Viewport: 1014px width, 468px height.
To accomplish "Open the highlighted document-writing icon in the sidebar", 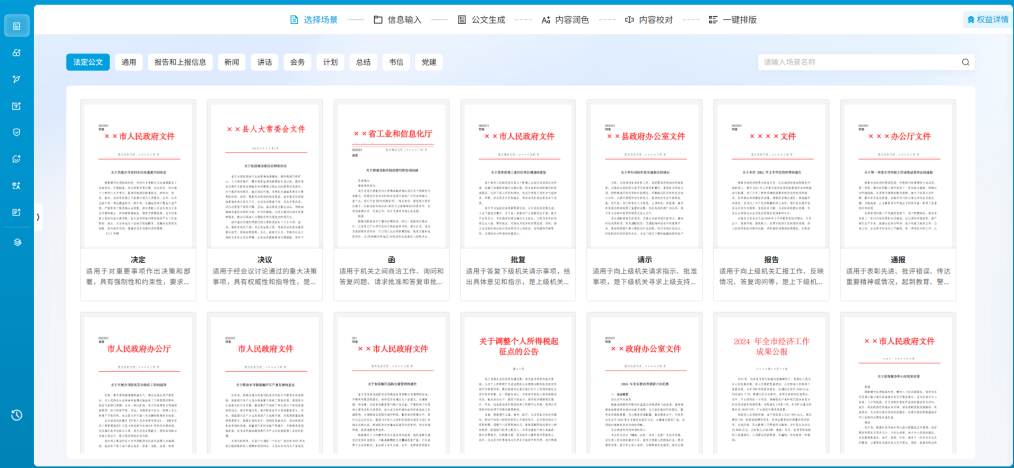I will (17, 26).
